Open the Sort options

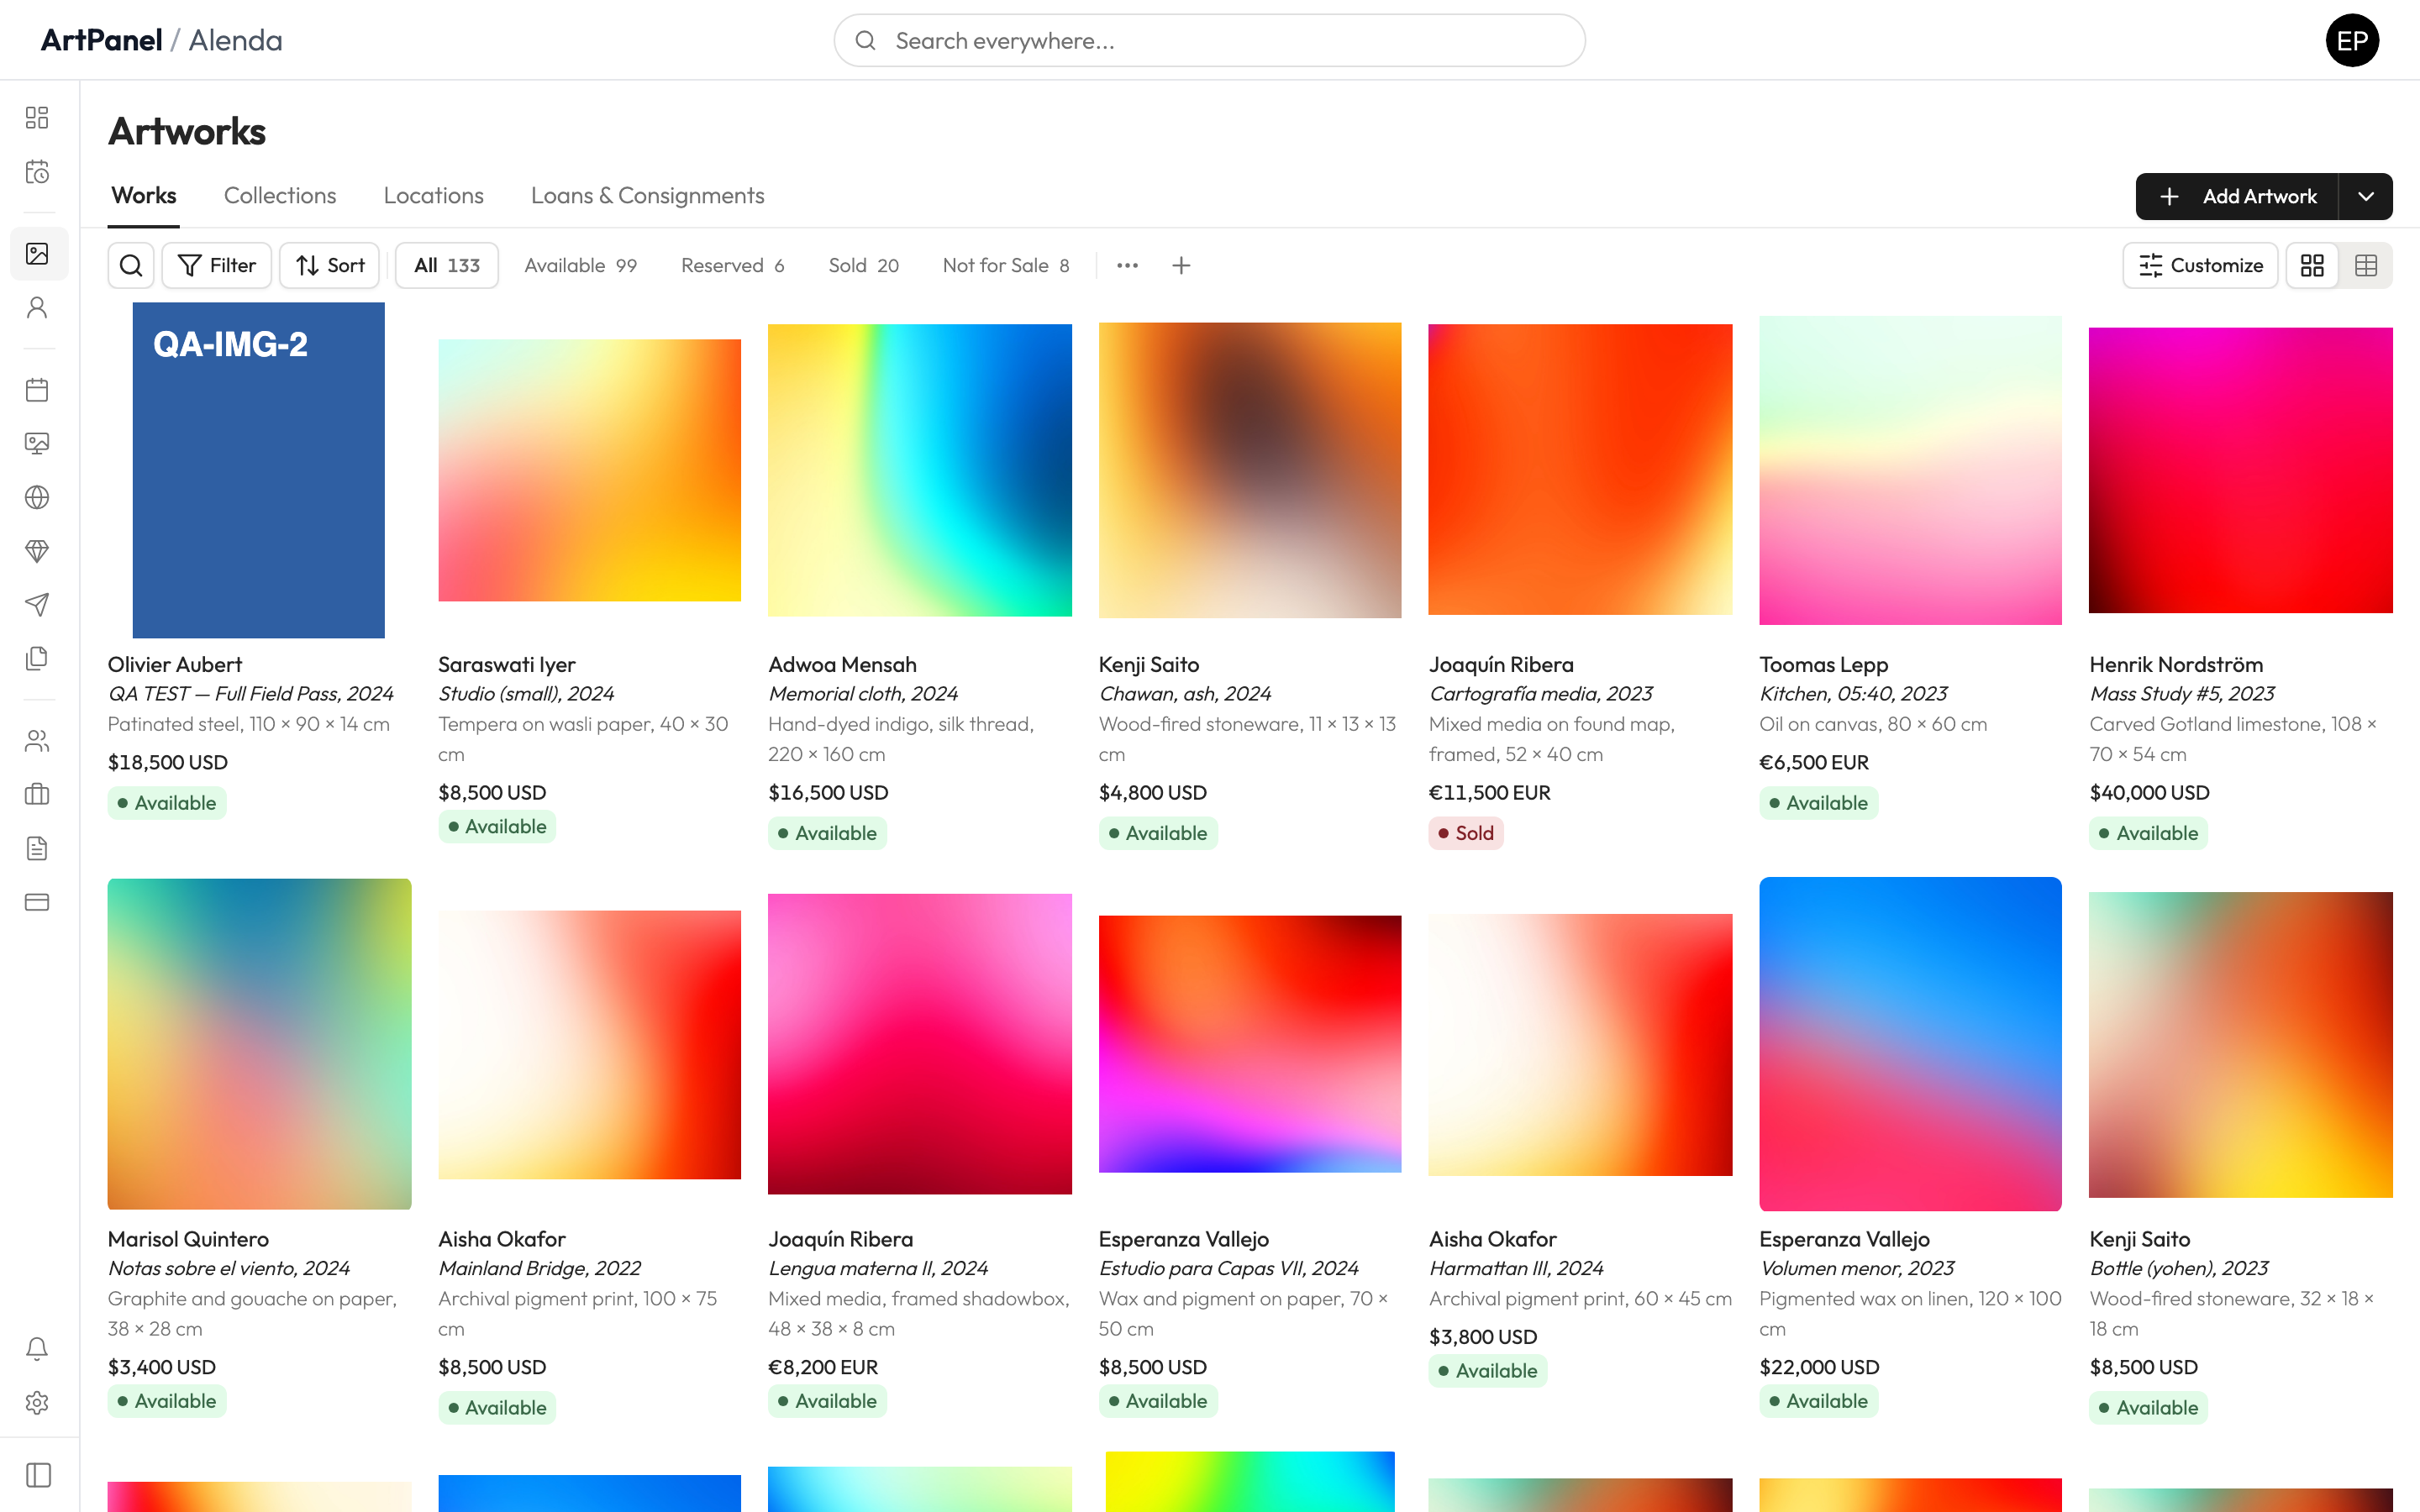[330, 265]
